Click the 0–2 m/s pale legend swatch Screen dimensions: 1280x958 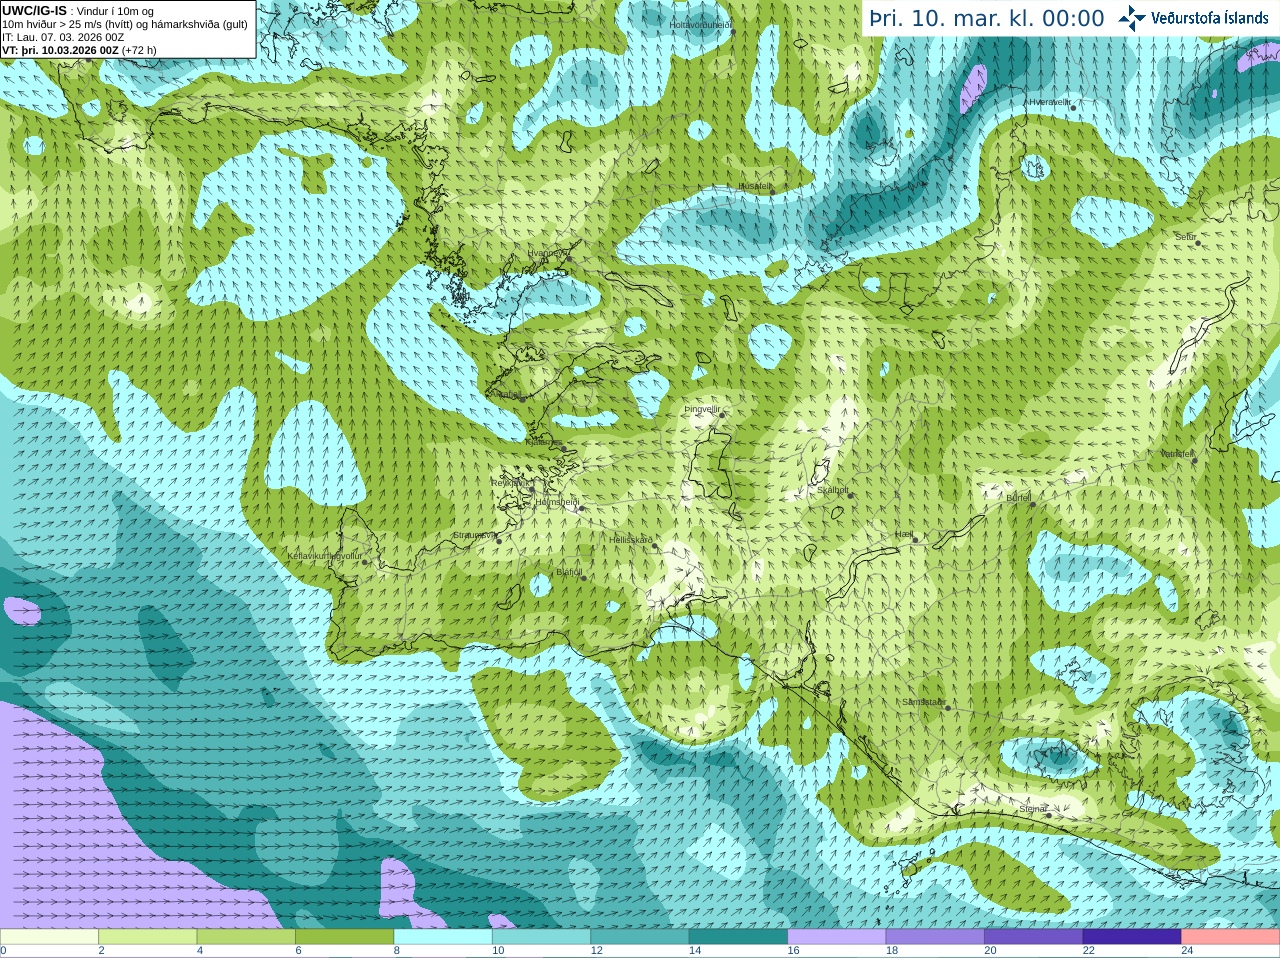pos(49,937)
